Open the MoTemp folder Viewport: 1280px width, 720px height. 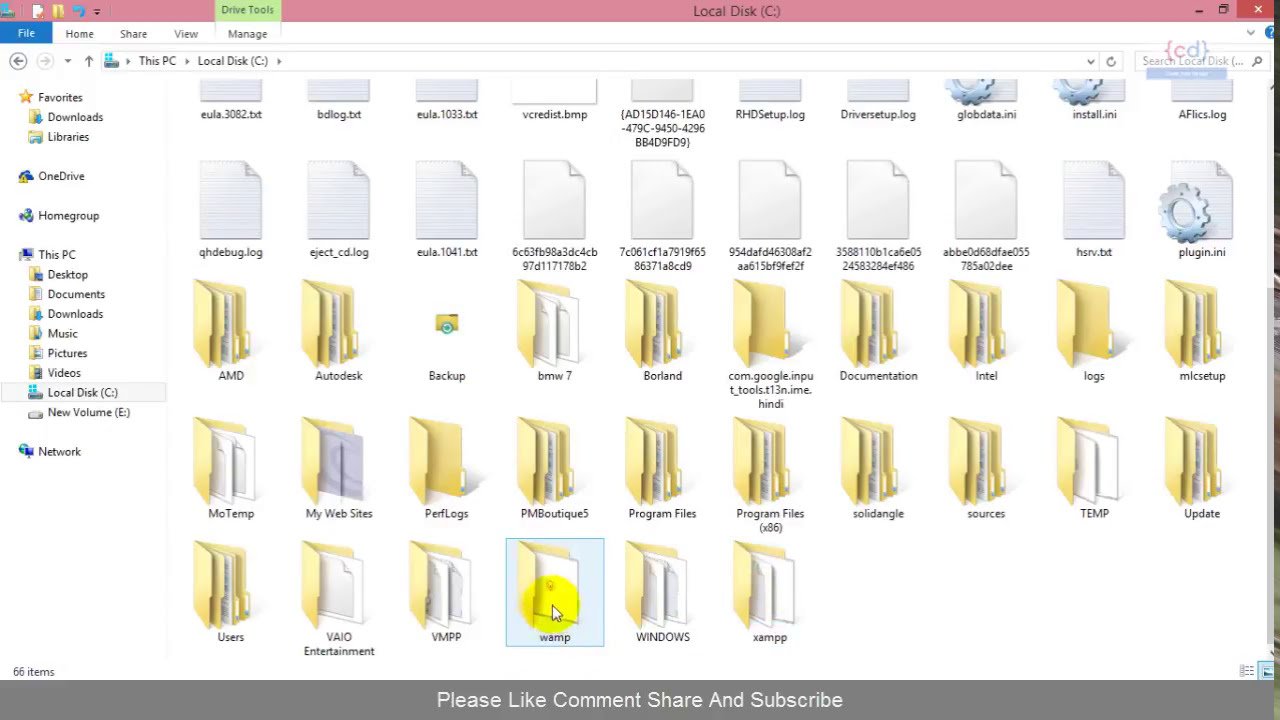230,468
